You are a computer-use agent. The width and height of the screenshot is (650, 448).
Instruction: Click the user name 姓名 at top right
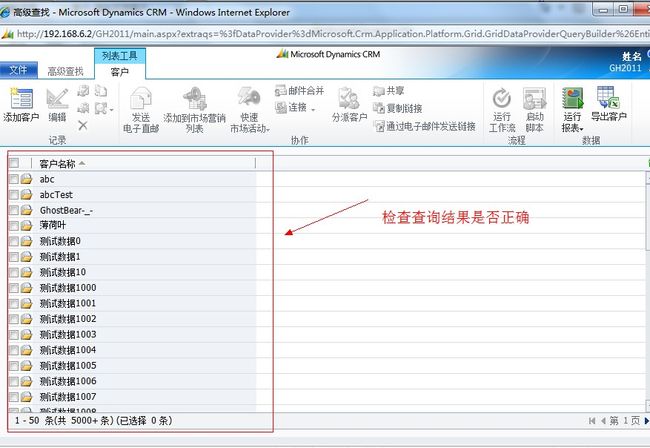point(632,56)
